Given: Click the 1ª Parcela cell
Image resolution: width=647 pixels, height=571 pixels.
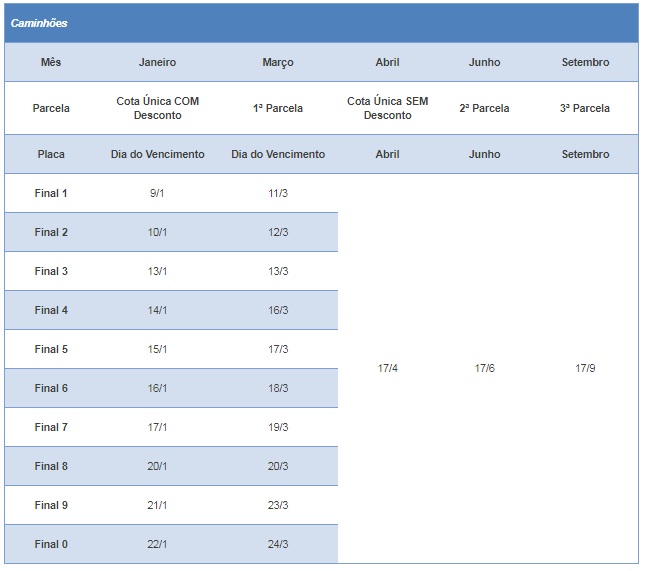Looking at the screenshot, I should pos(278,108).
